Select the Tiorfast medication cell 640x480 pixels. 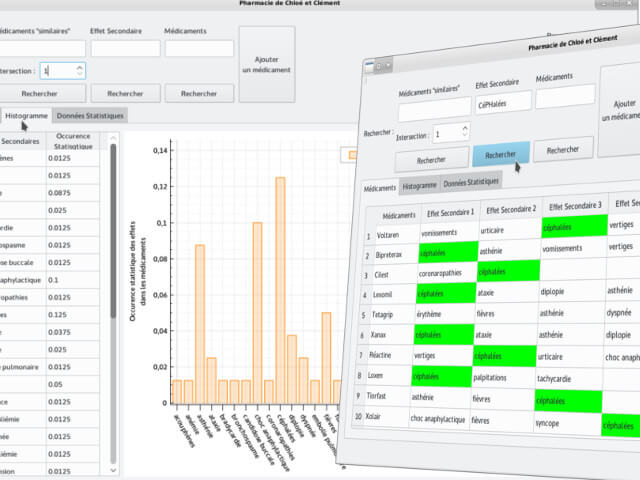tap(385, 396)
